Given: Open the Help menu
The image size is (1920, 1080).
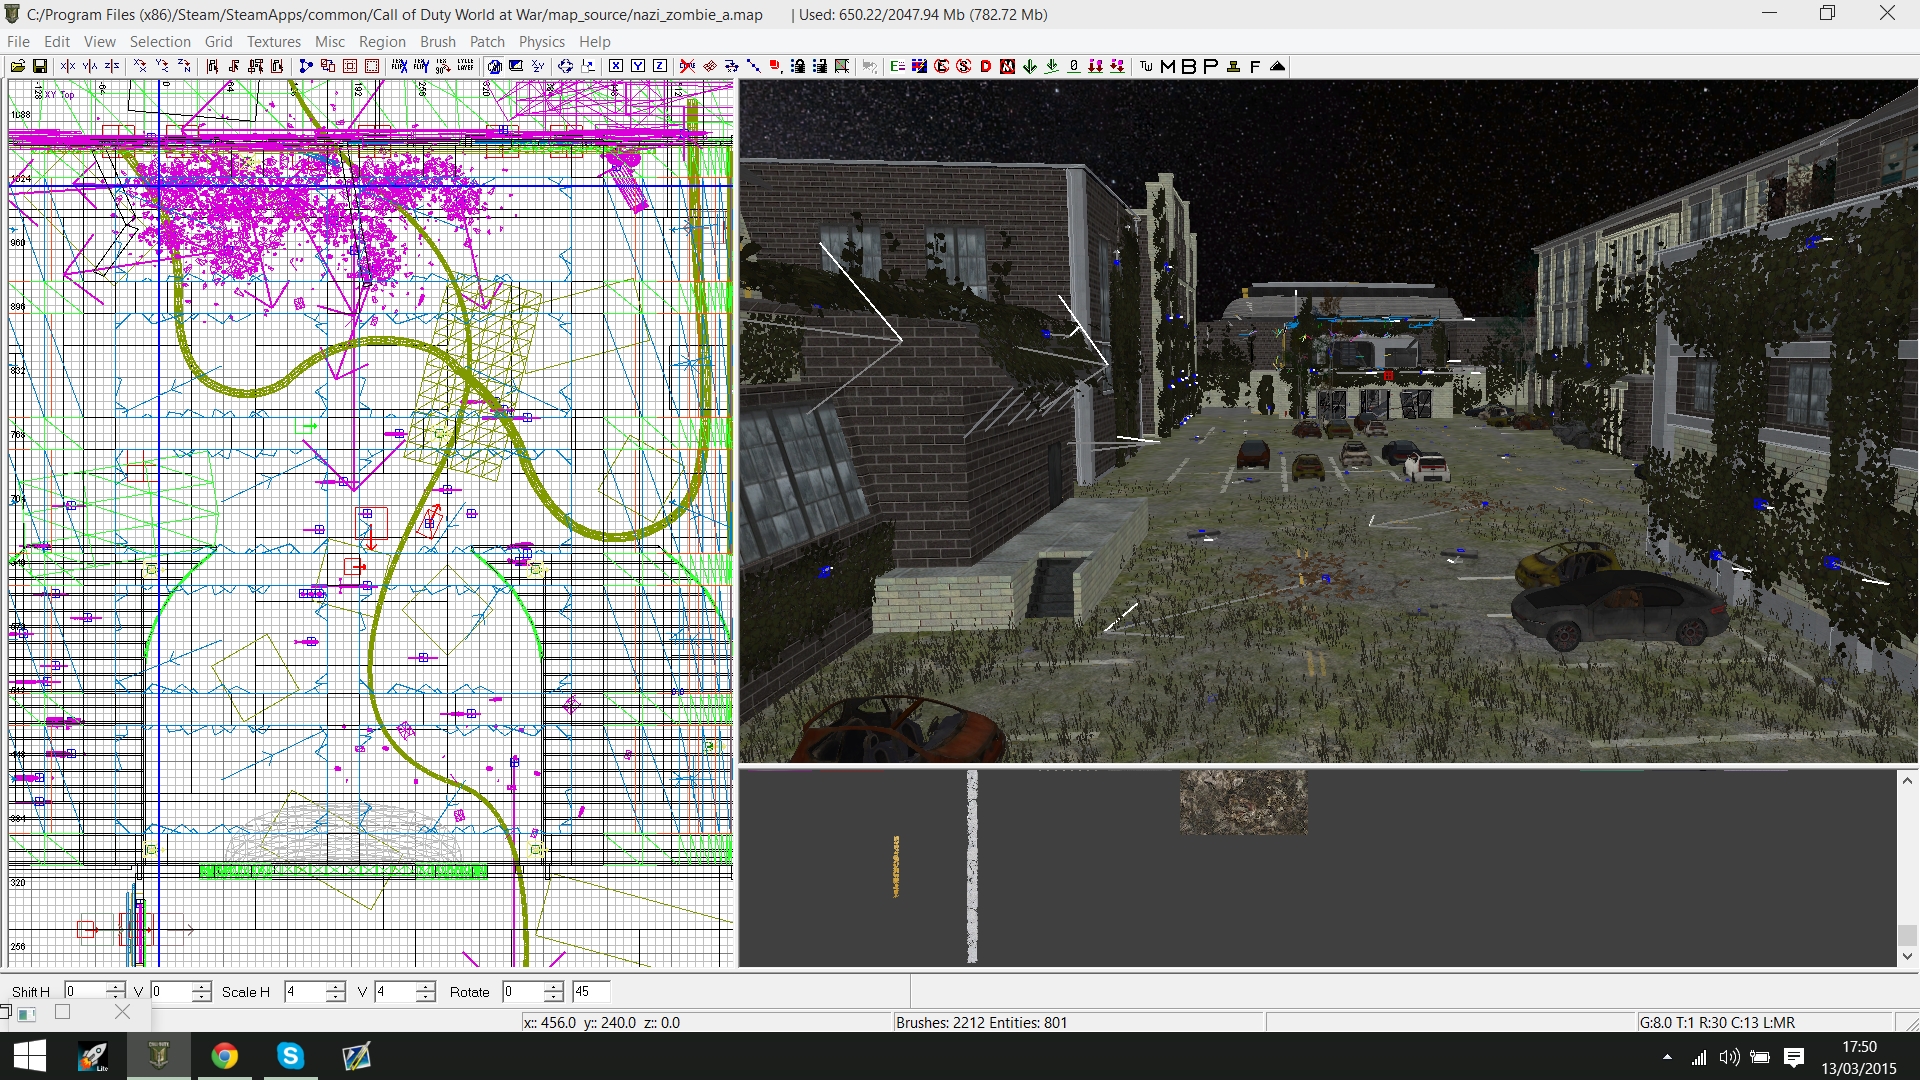Looking at the screenshot, I should tap(594, 41).
